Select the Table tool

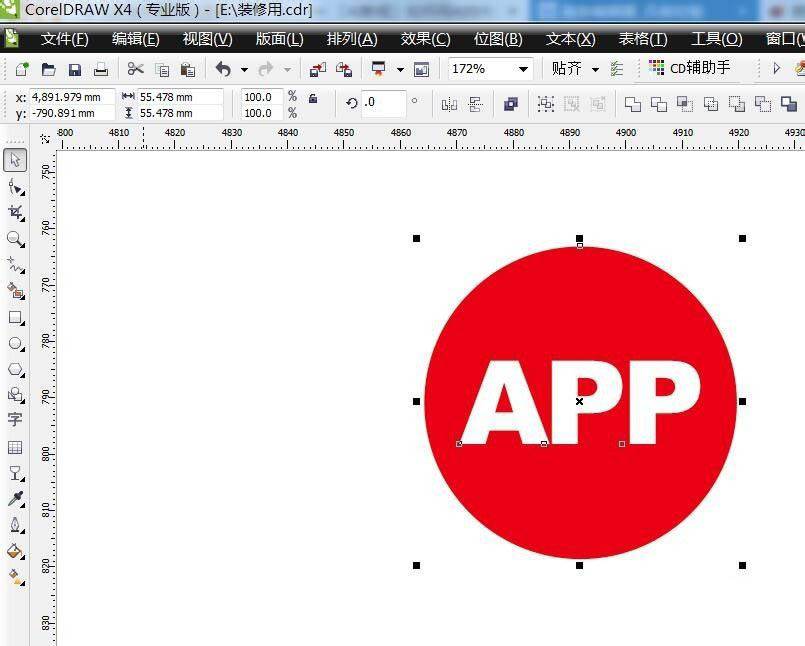(15, 447)
